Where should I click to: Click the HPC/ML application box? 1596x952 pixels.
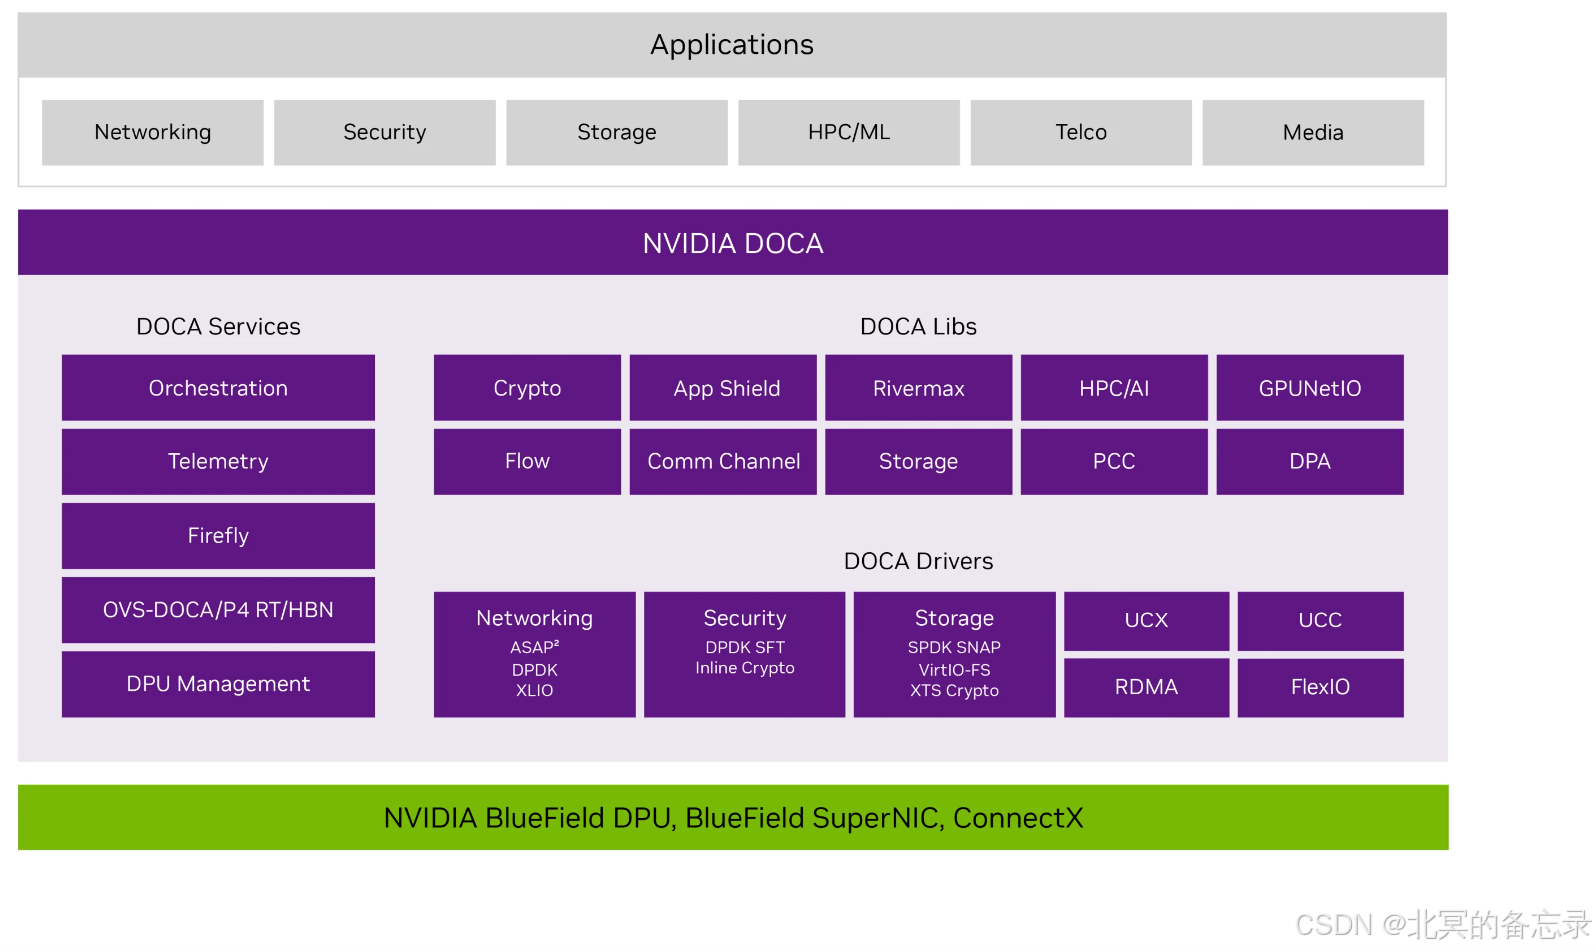(849, 132)
